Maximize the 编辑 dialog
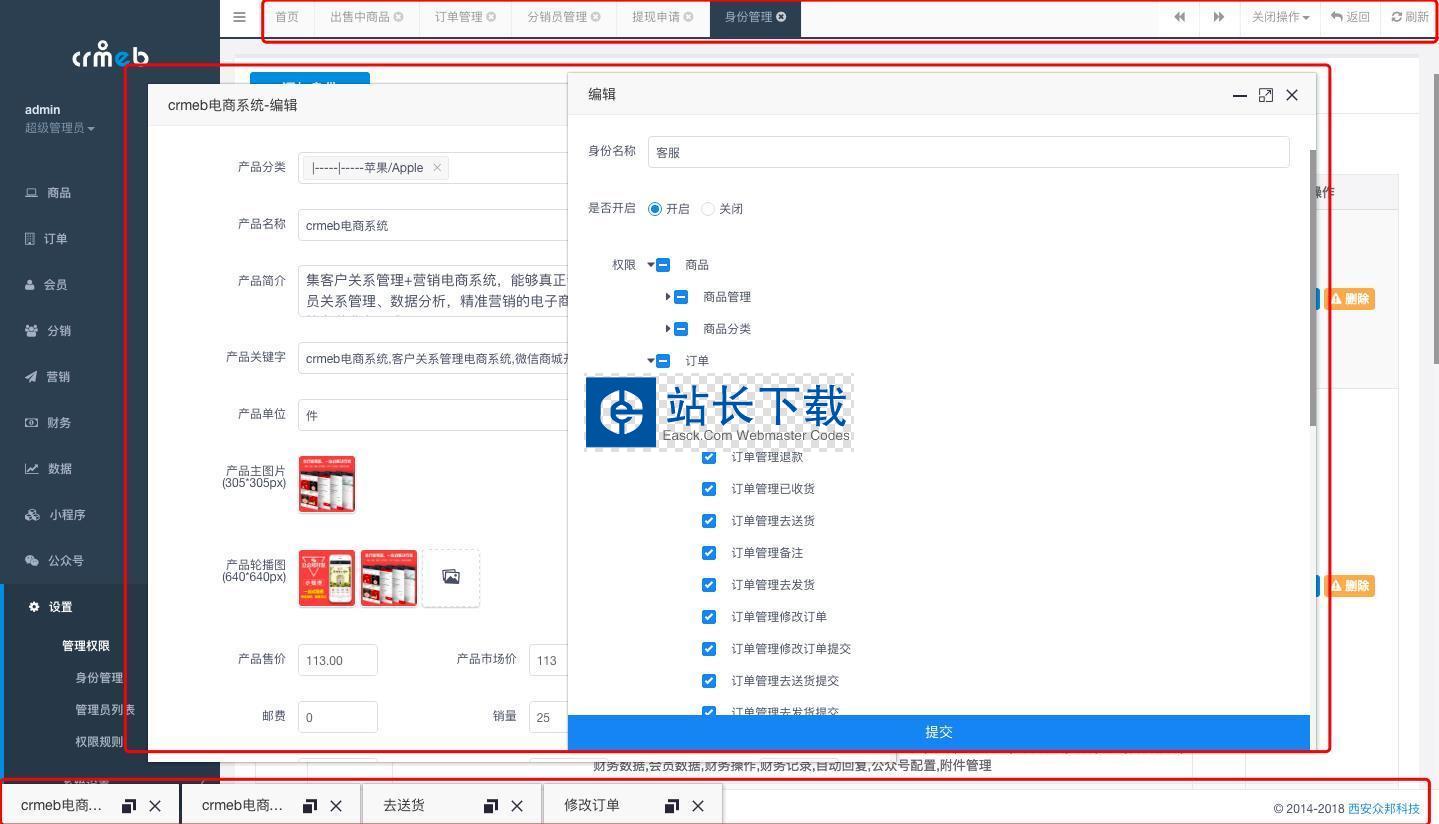The width and height of the screenshot is (1439, 824). 1266,95
